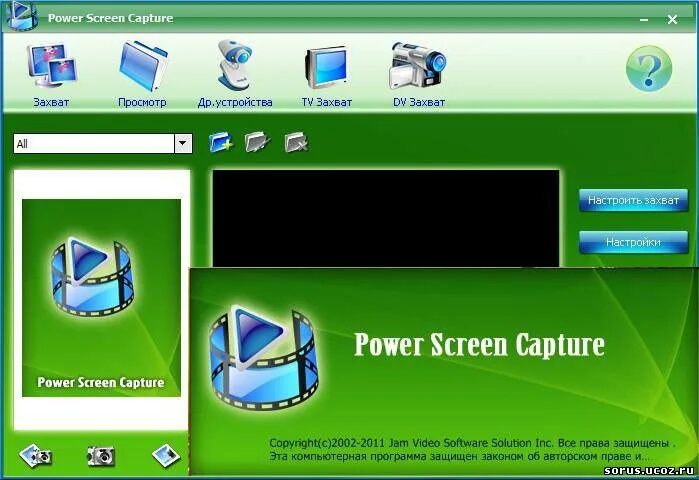
Task: Click the picture diamond icon
Action: 165,455
